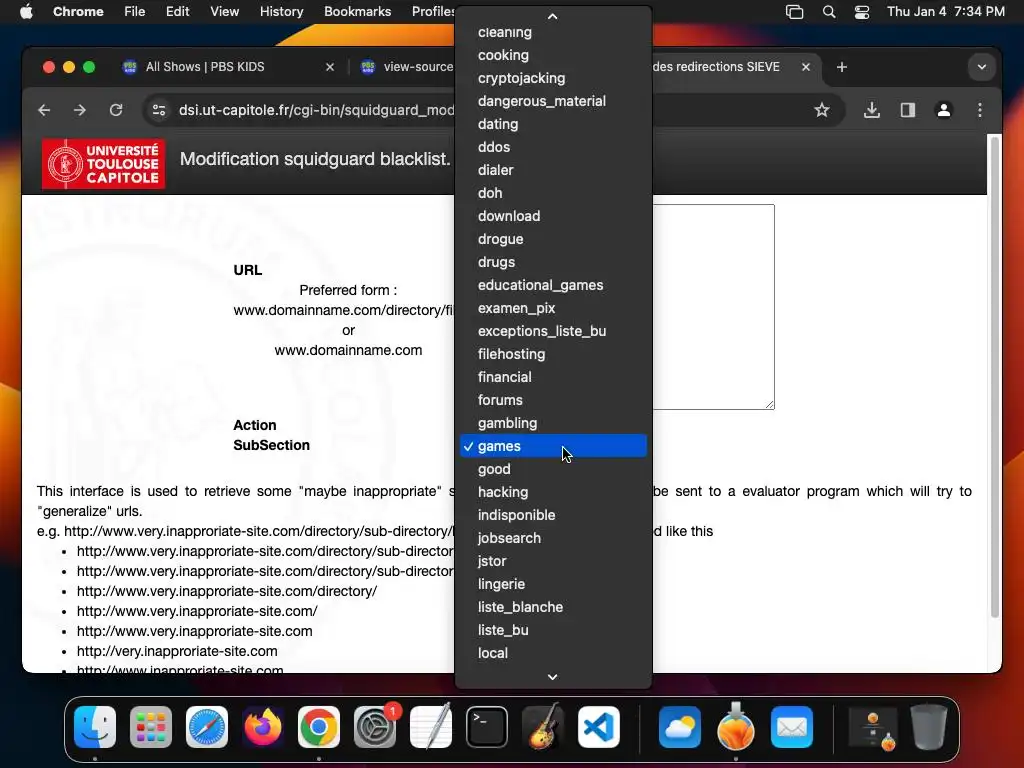This screenshot has width=1024, height=768.
Task: Select the checked 'games' option
Action: 553,446
